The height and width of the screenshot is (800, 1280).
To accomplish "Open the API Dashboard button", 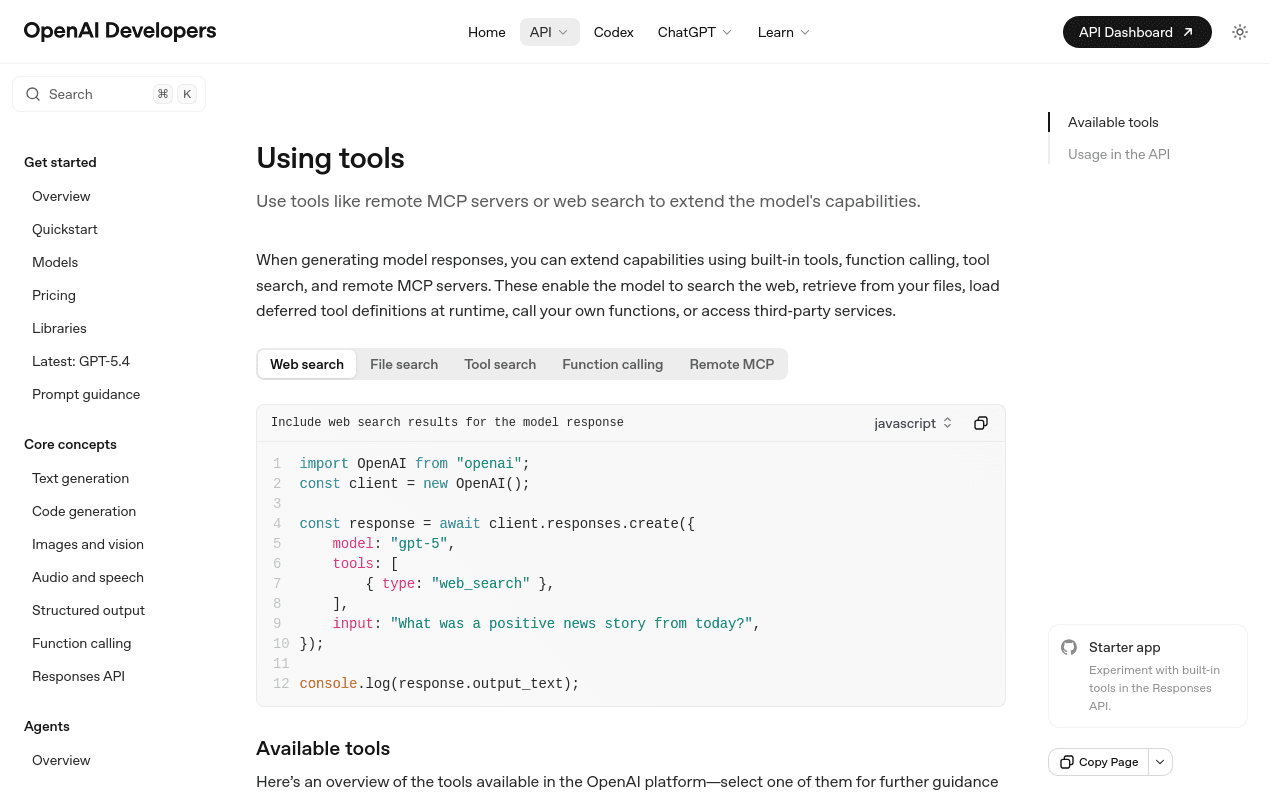I will point(1137,32).
